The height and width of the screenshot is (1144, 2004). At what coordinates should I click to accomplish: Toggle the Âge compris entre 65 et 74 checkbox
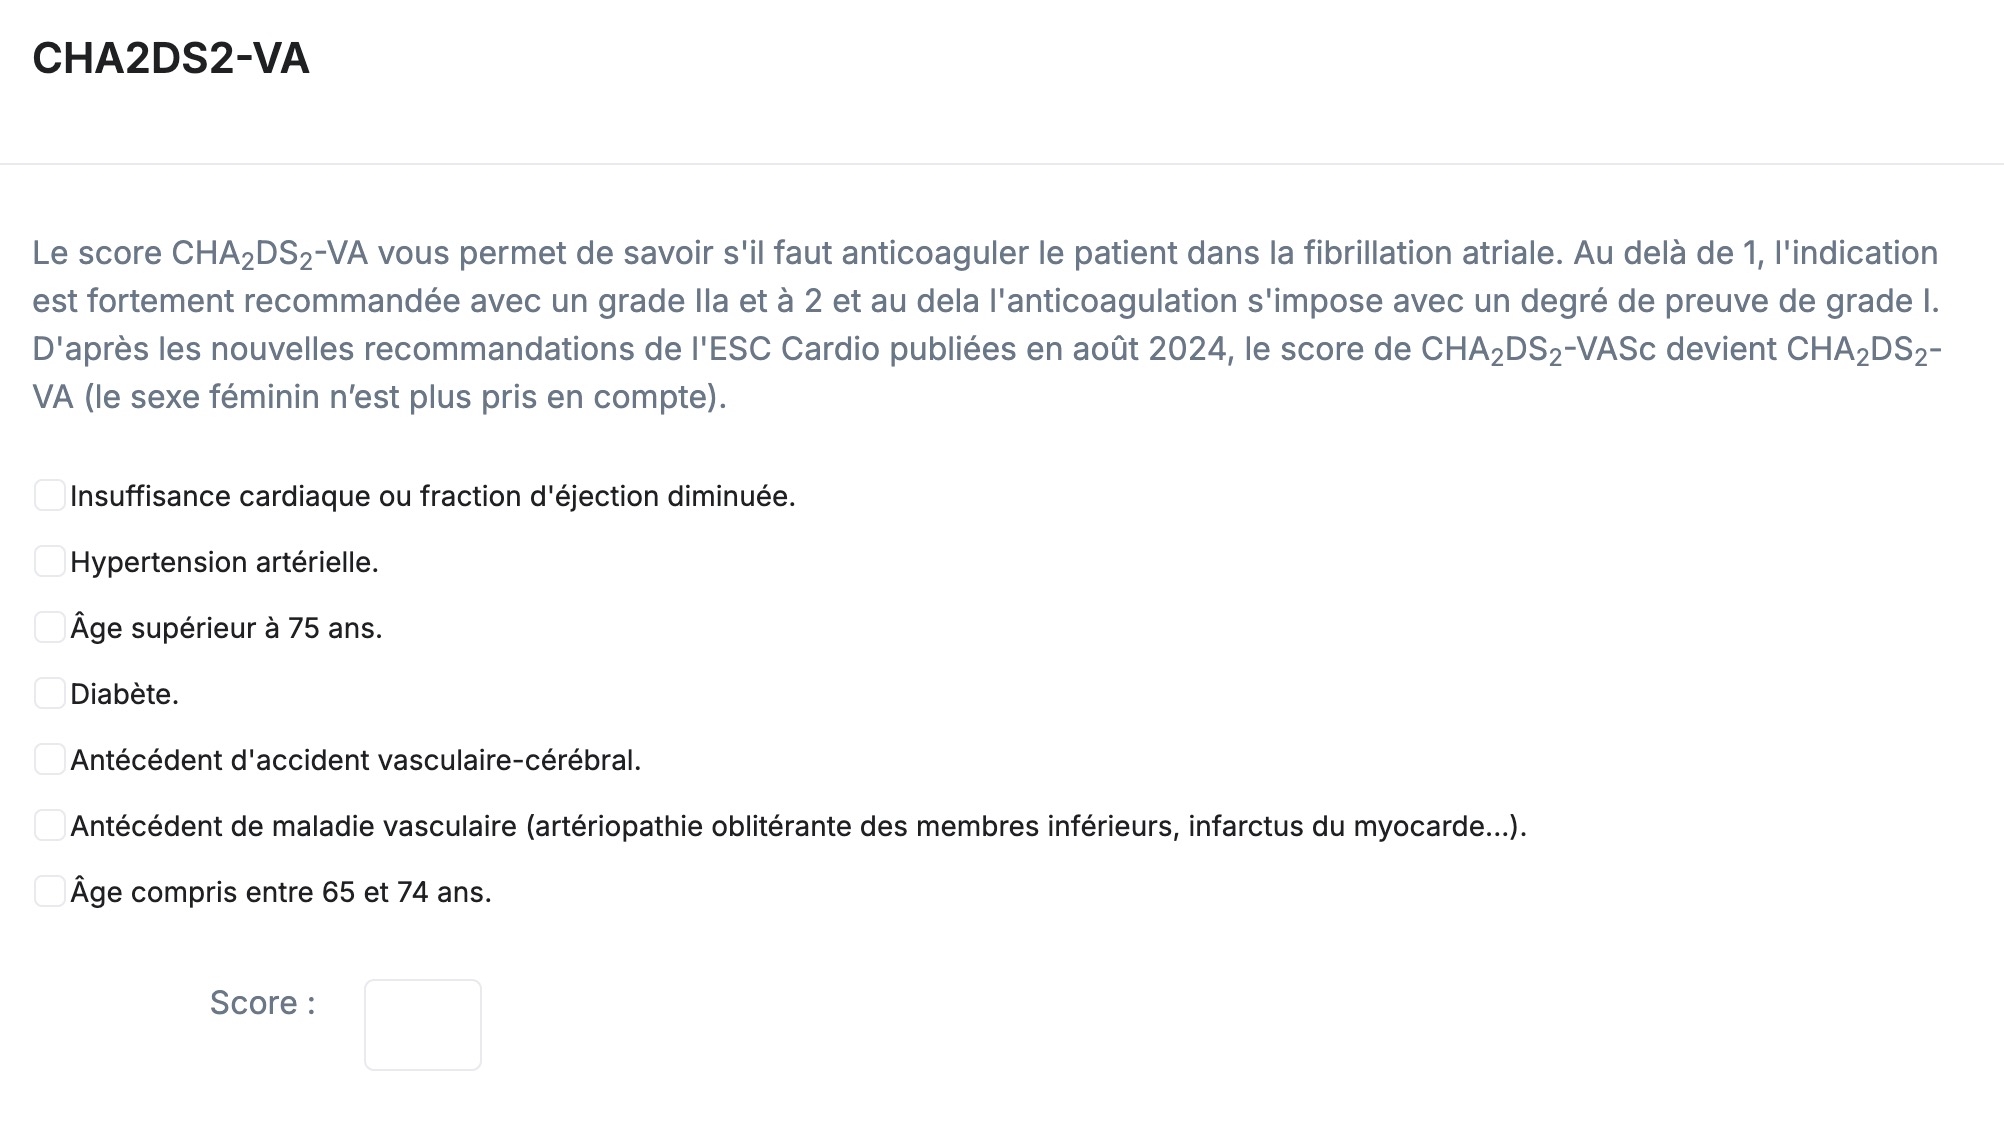49,891
